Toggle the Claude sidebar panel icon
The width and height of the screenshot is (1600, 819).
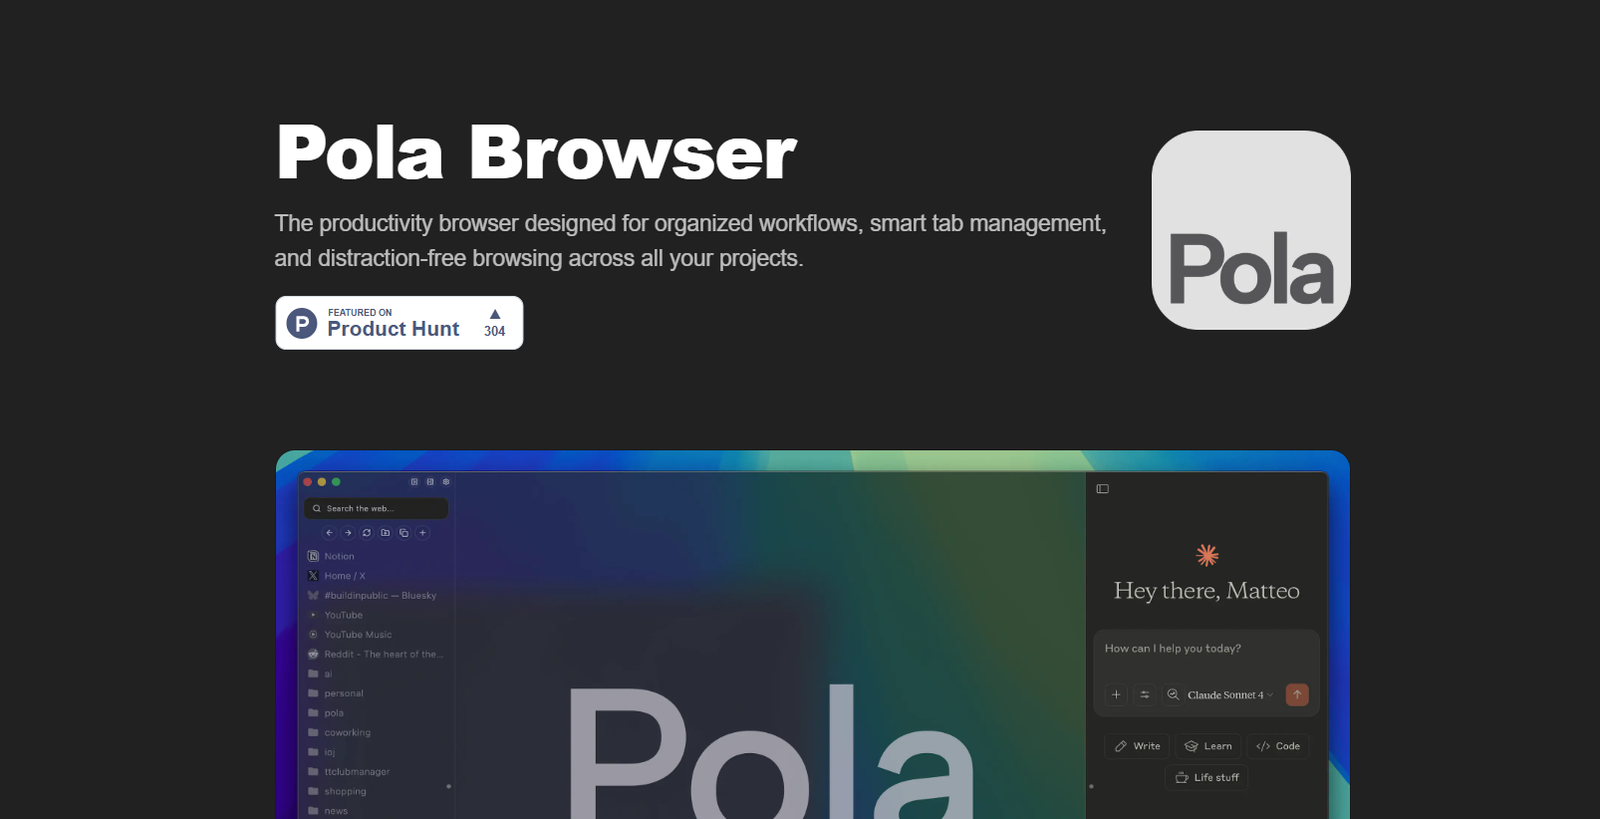[1103, 489]
